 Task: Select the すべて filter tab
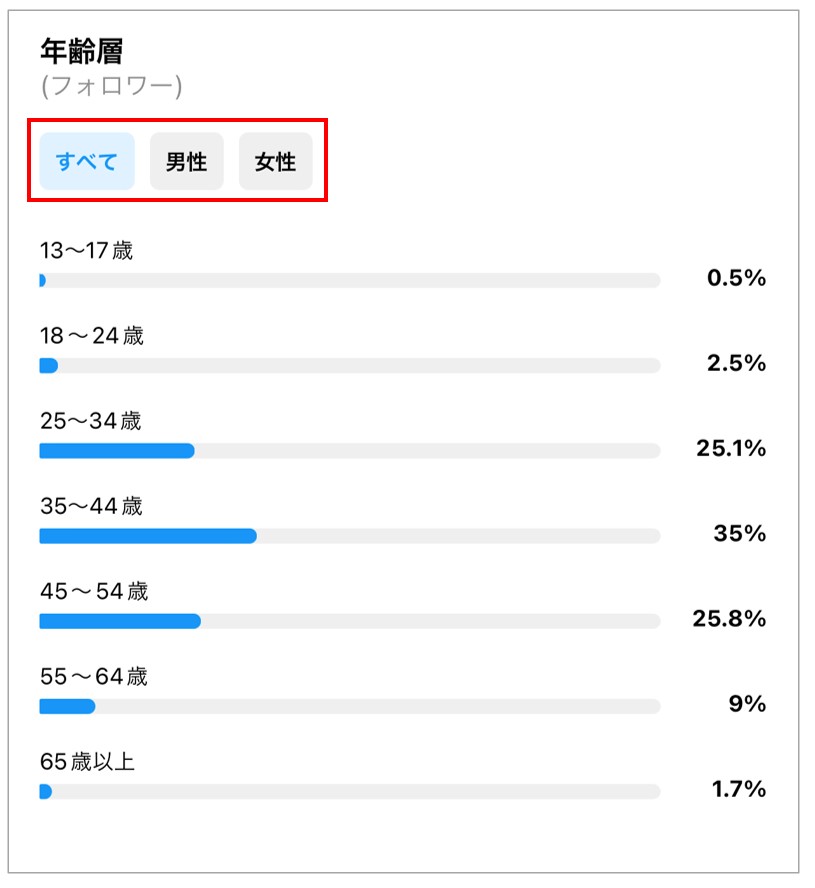pos(87,161)
